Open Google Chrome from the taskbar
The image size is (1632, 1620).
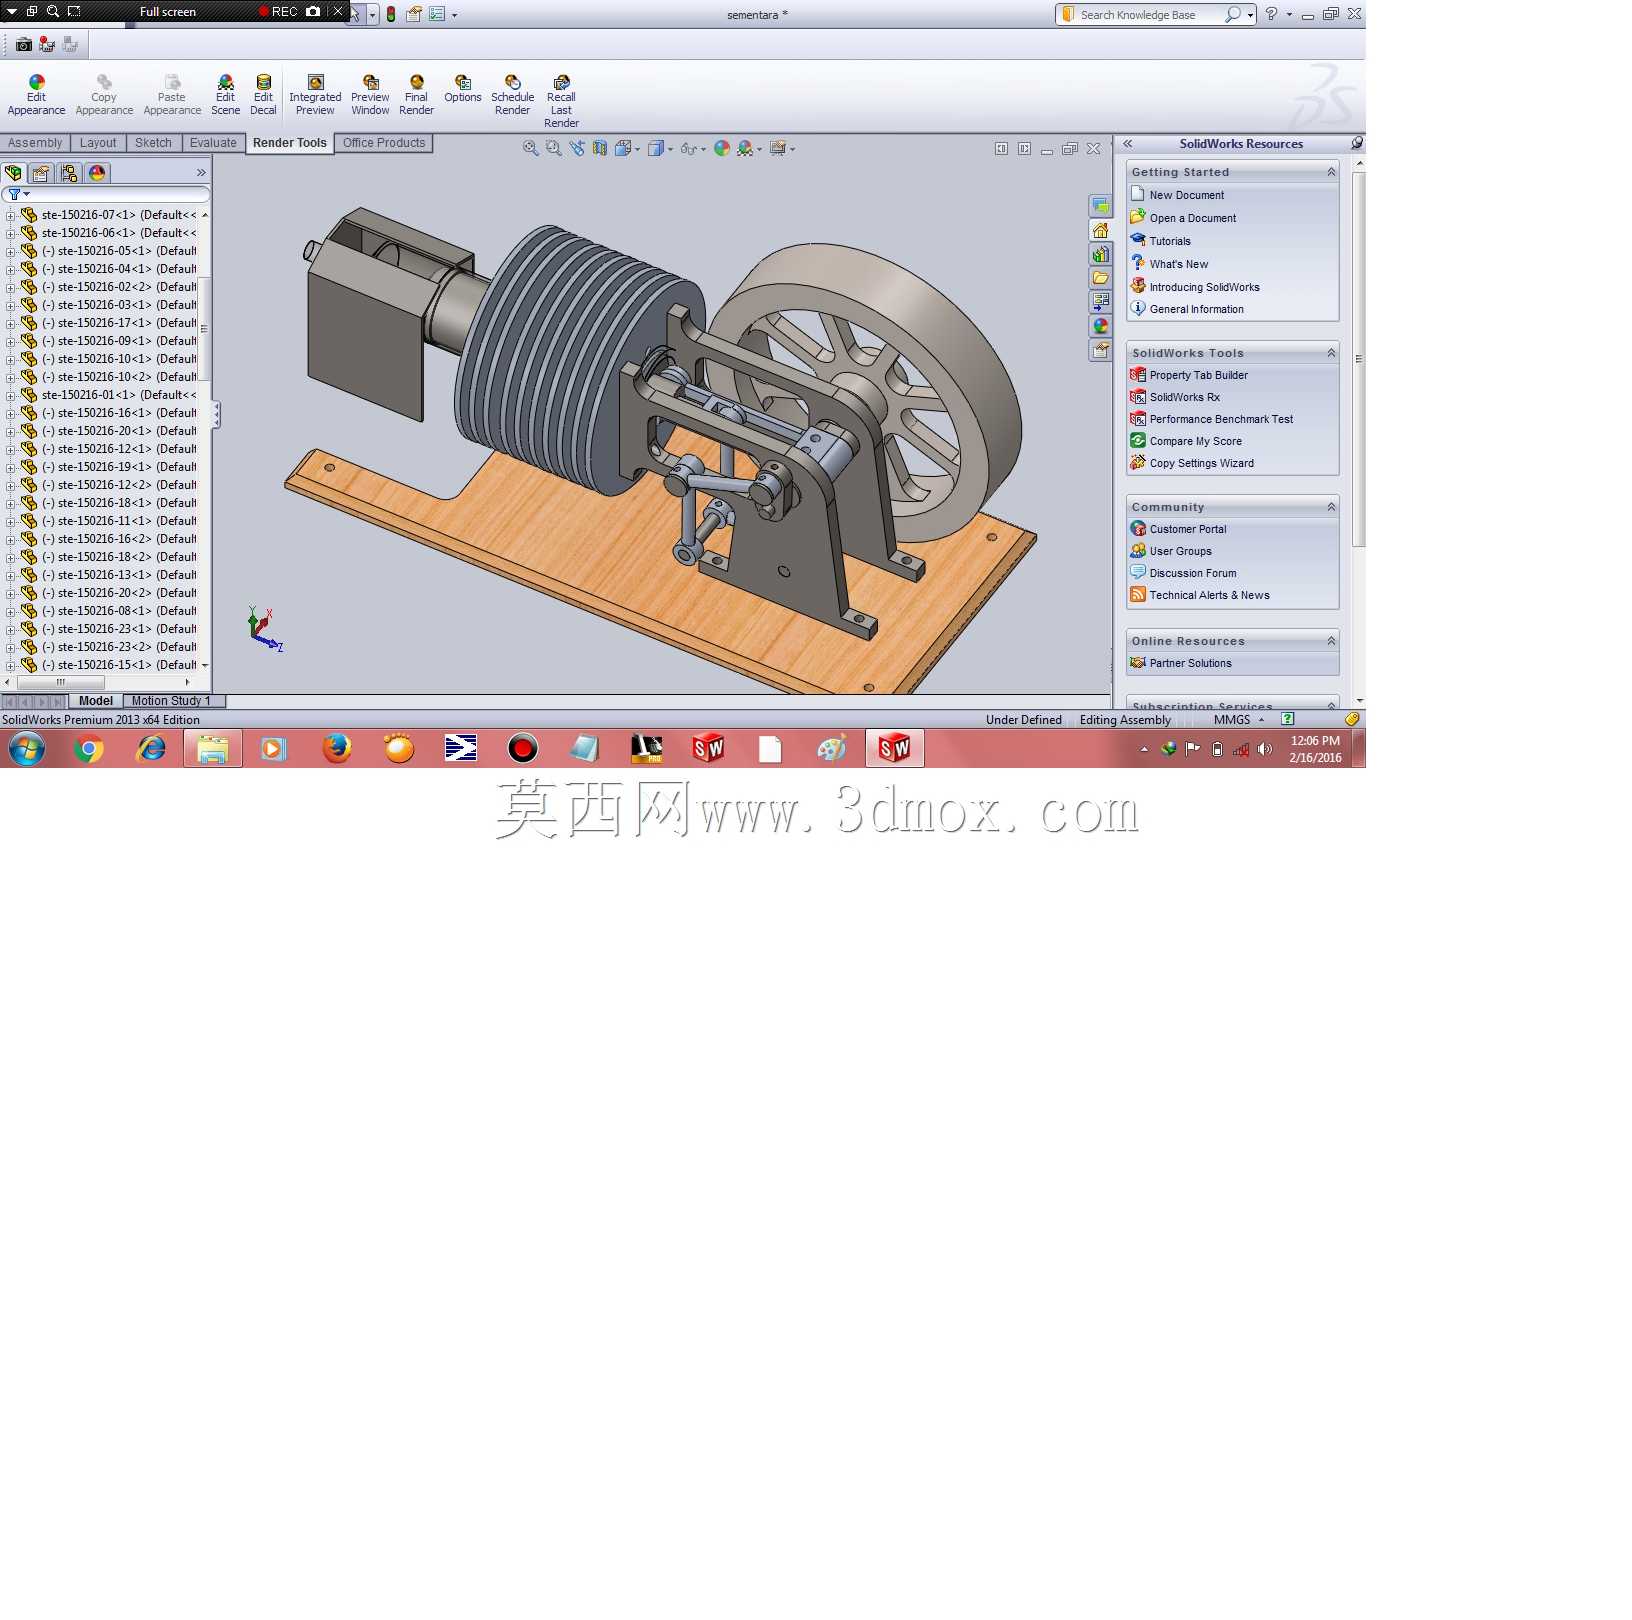(x=89, y=748)
